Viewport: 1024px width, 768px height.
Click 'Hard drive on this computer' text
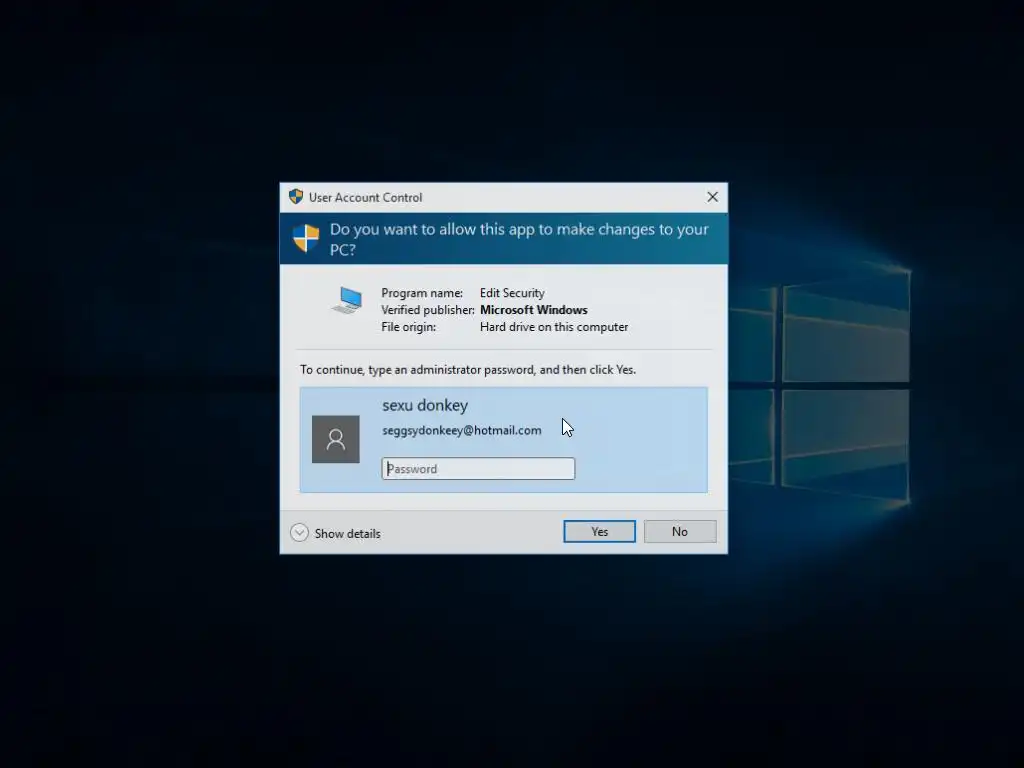[x=554, y=327]
